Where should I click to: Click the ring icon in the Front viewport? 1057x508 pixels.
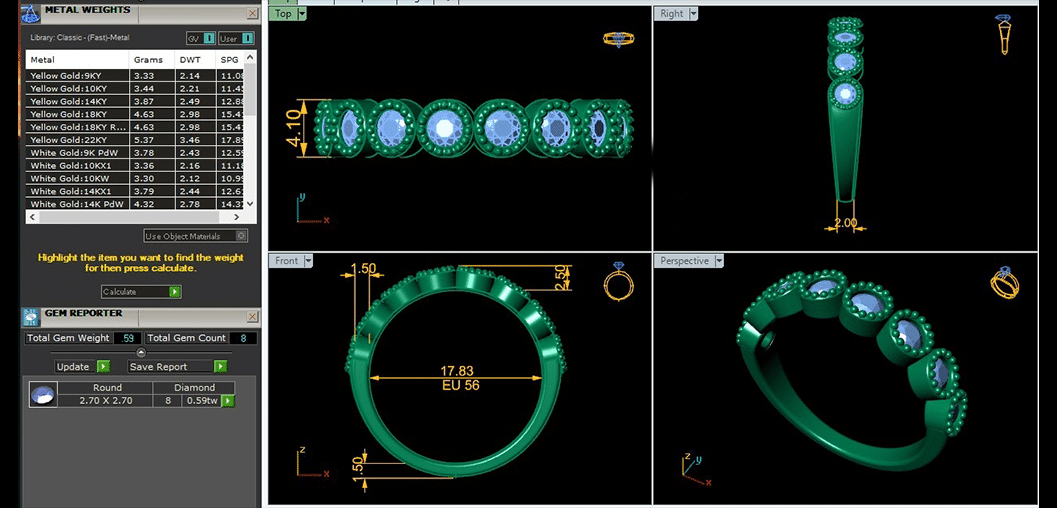(x=618, y=281)
